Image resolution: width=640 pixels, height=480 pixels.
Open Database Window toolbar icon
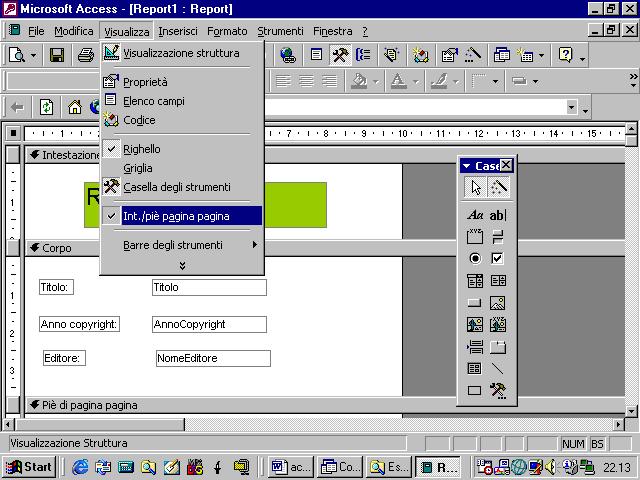(x=502, y=55)
